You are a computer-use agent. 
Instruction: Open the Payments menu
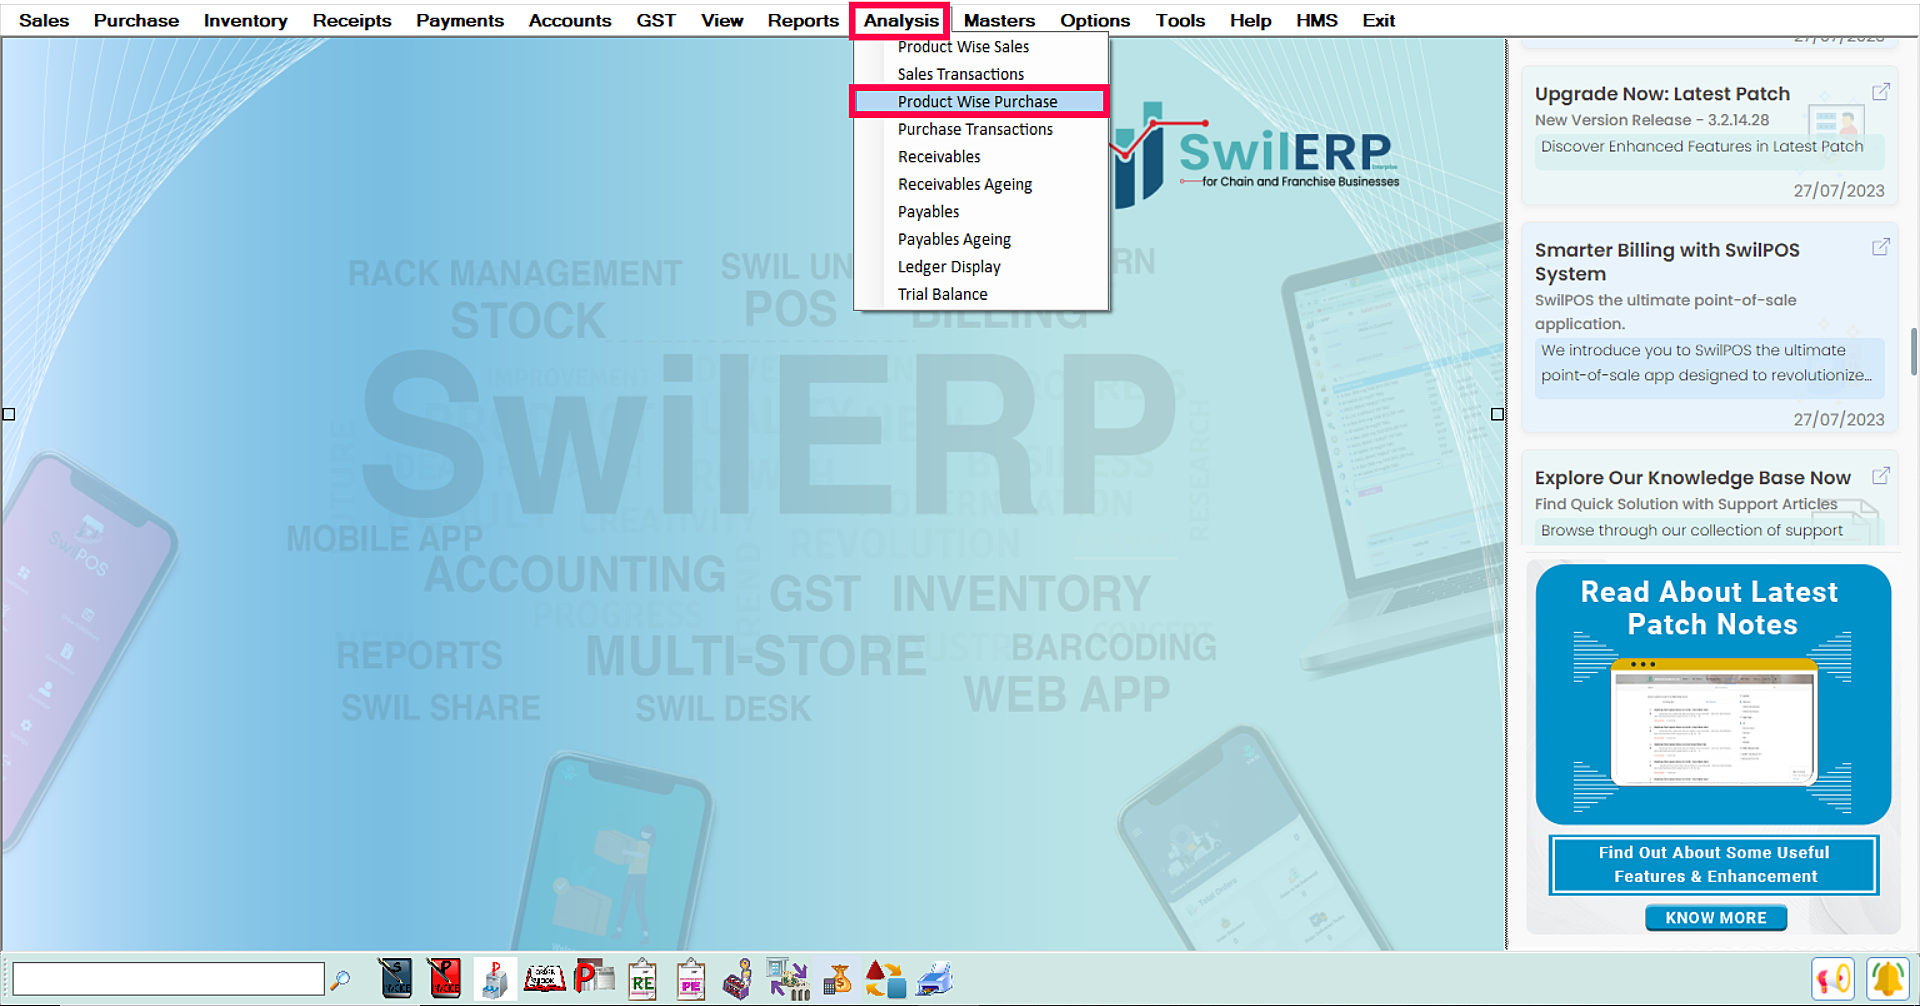[x=460, y=20]
